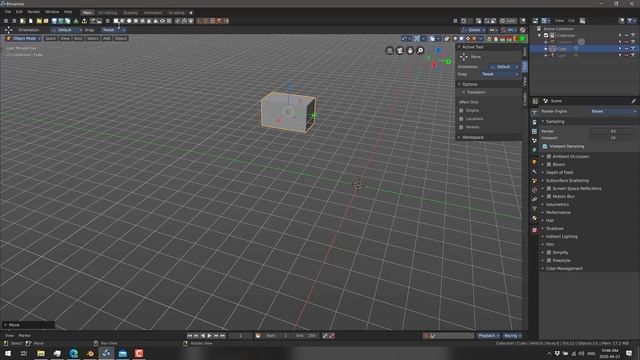The height and width of the screenshot is (360, 640).
Task: Add a new workspace with plus icon
Action: [191, 13]
